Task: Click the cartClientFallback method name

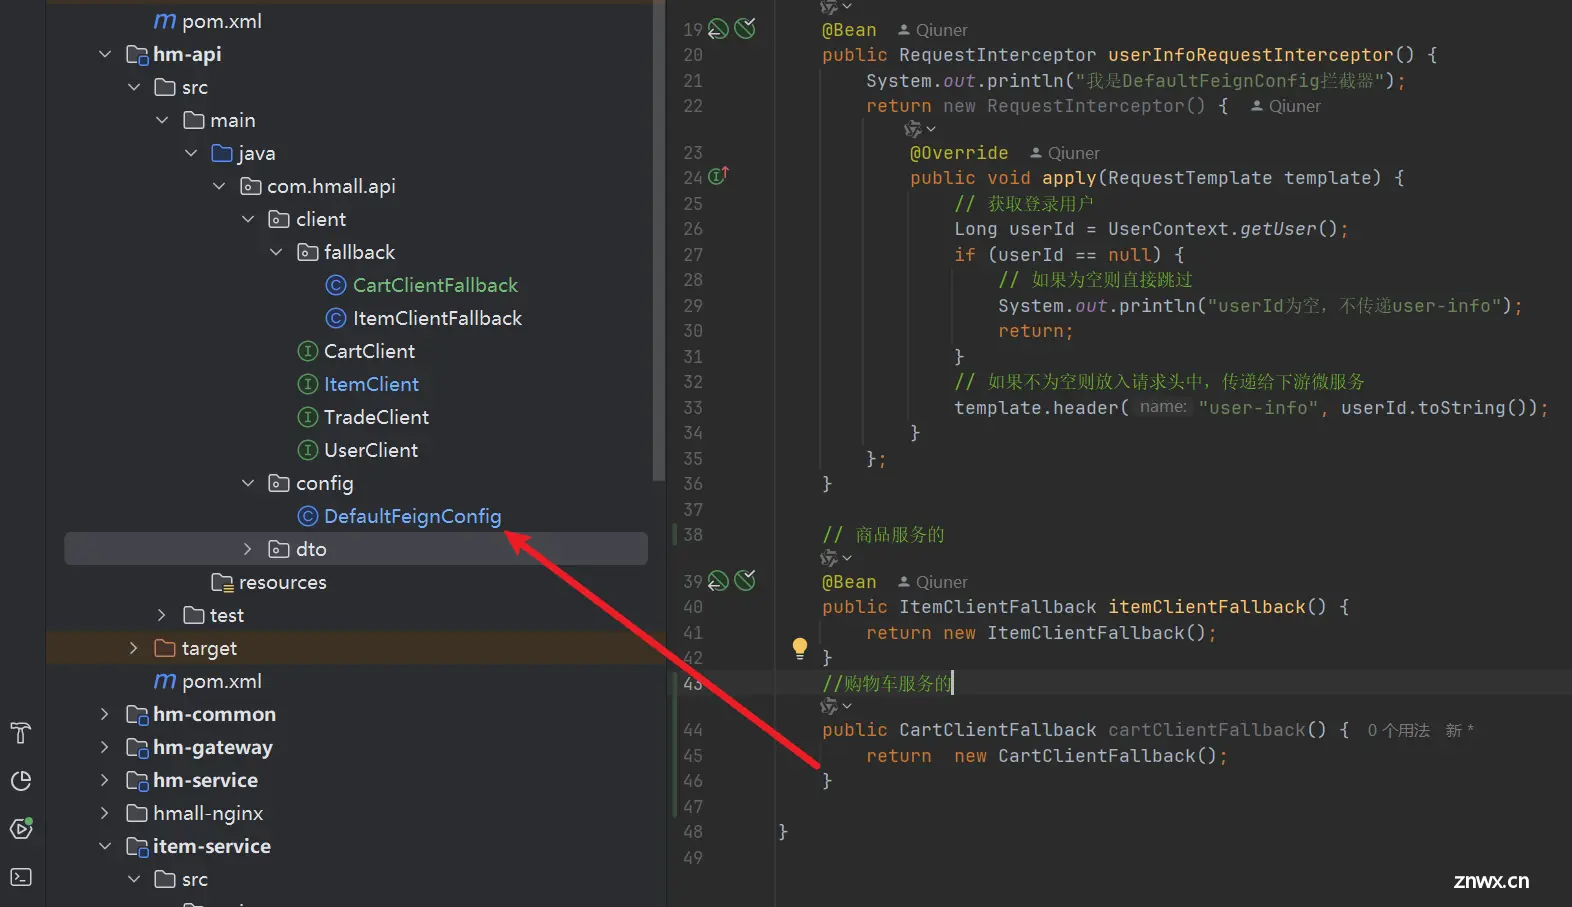Action: [1207, 730]
